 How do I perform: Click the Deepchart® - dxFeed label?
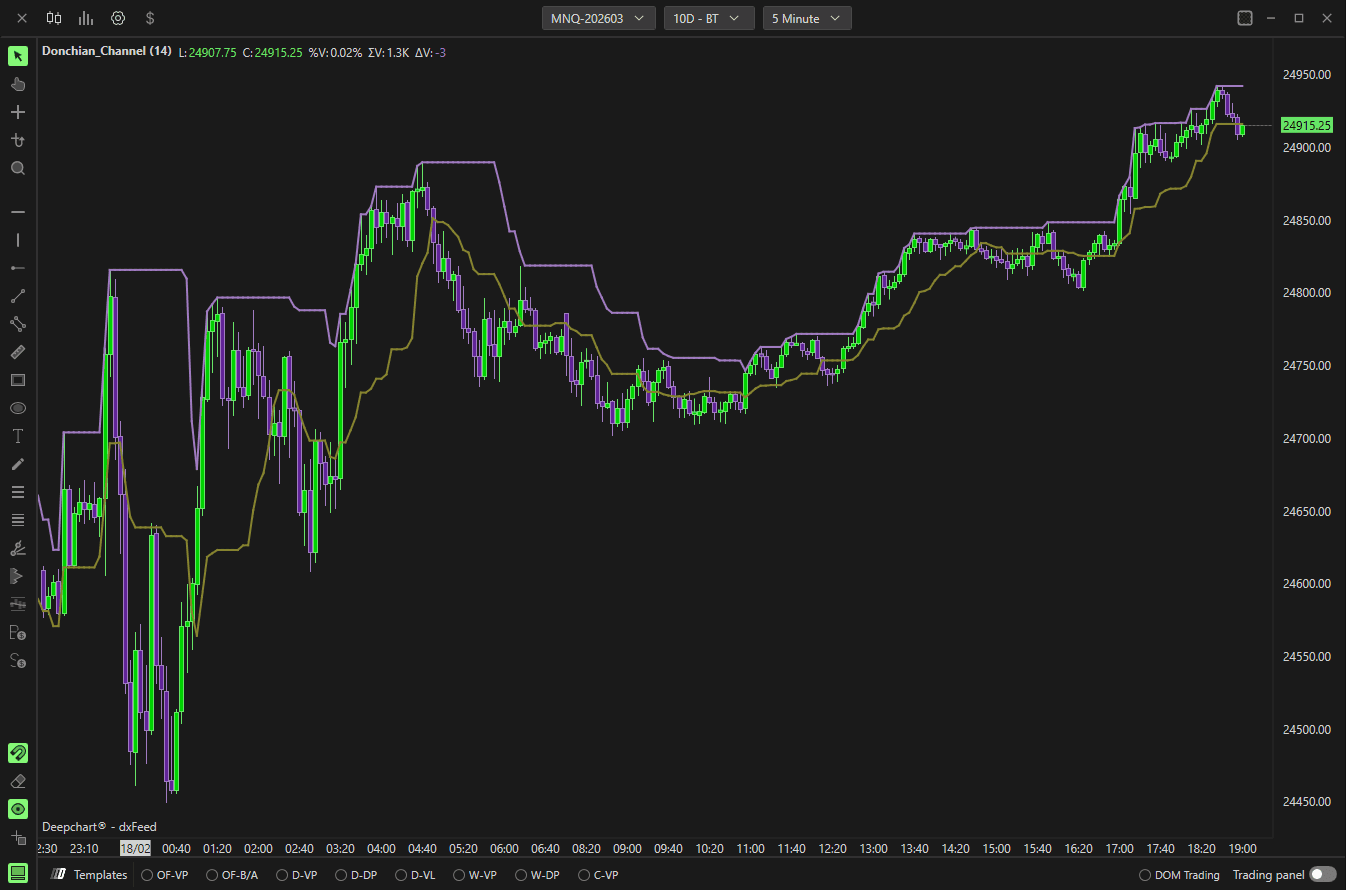[99, 827]
